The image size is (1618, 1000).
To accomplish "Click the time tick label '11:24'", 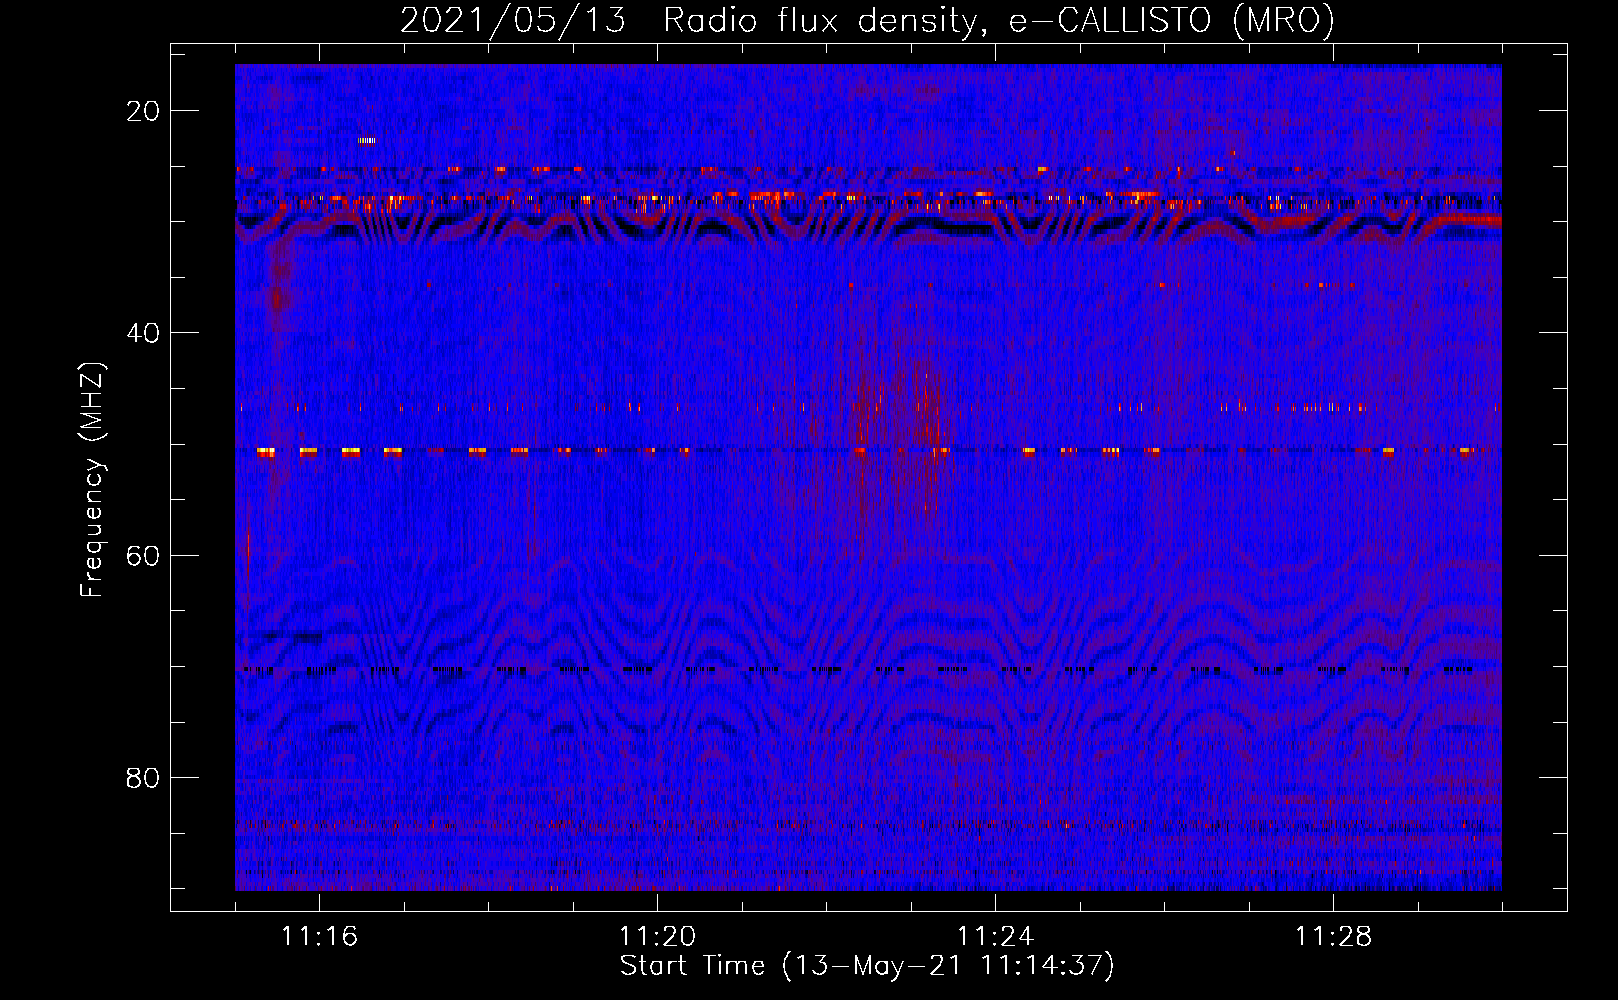I will [996, 936].
